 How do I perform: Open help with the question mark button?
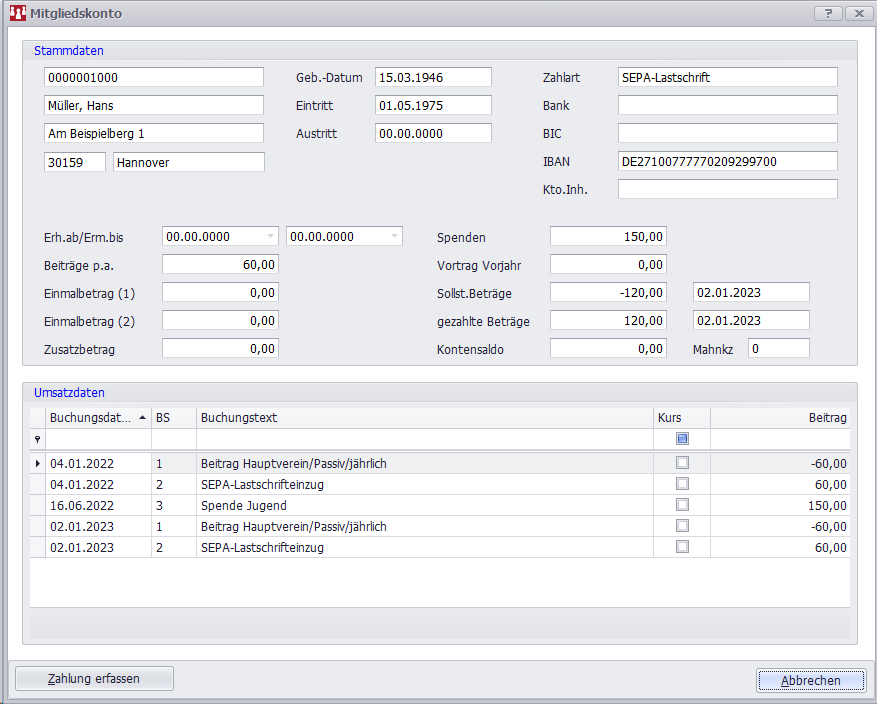coord(828,14)
